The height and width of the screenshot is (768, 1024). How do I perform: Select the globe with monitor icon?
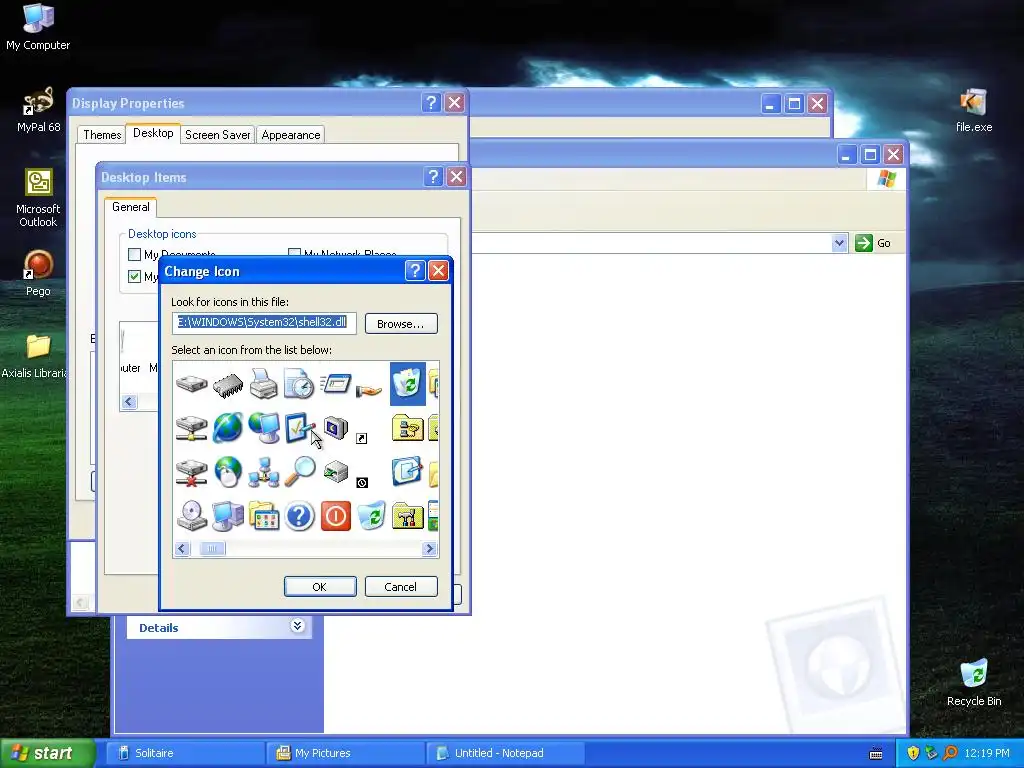click(x=264, y=428)
